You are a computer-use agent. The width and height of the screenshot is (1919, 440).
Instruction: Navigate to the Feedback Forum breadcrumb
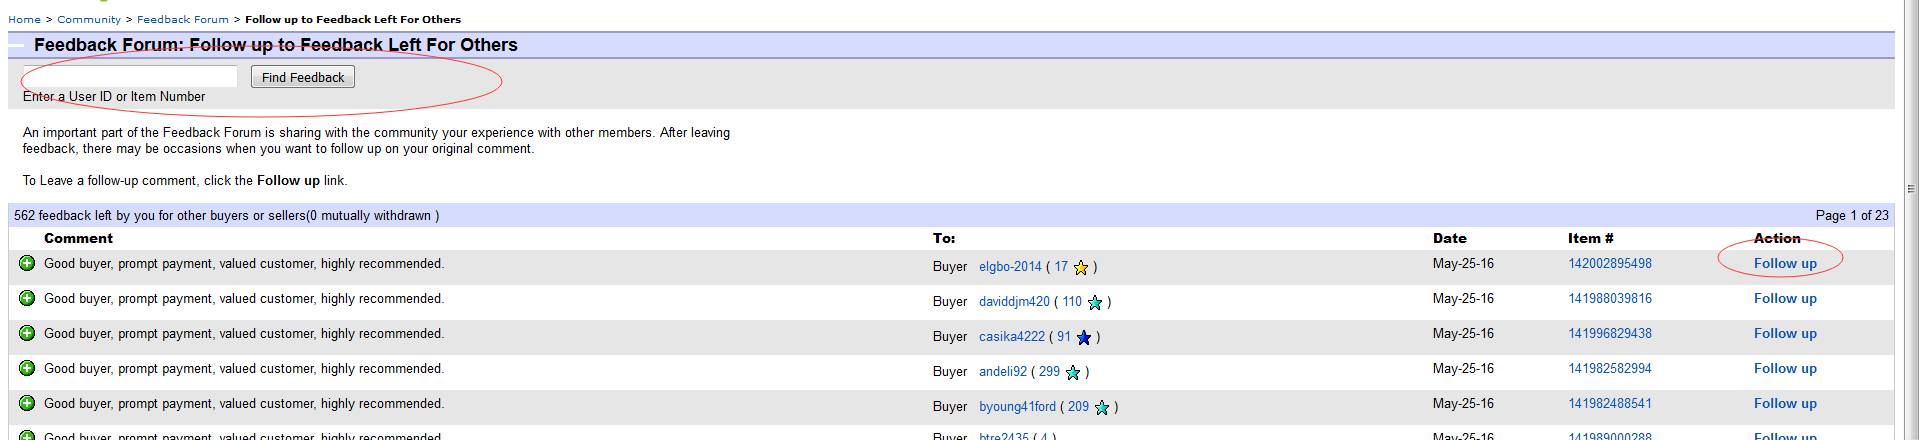pyautogui.click(x=183, y=19)
